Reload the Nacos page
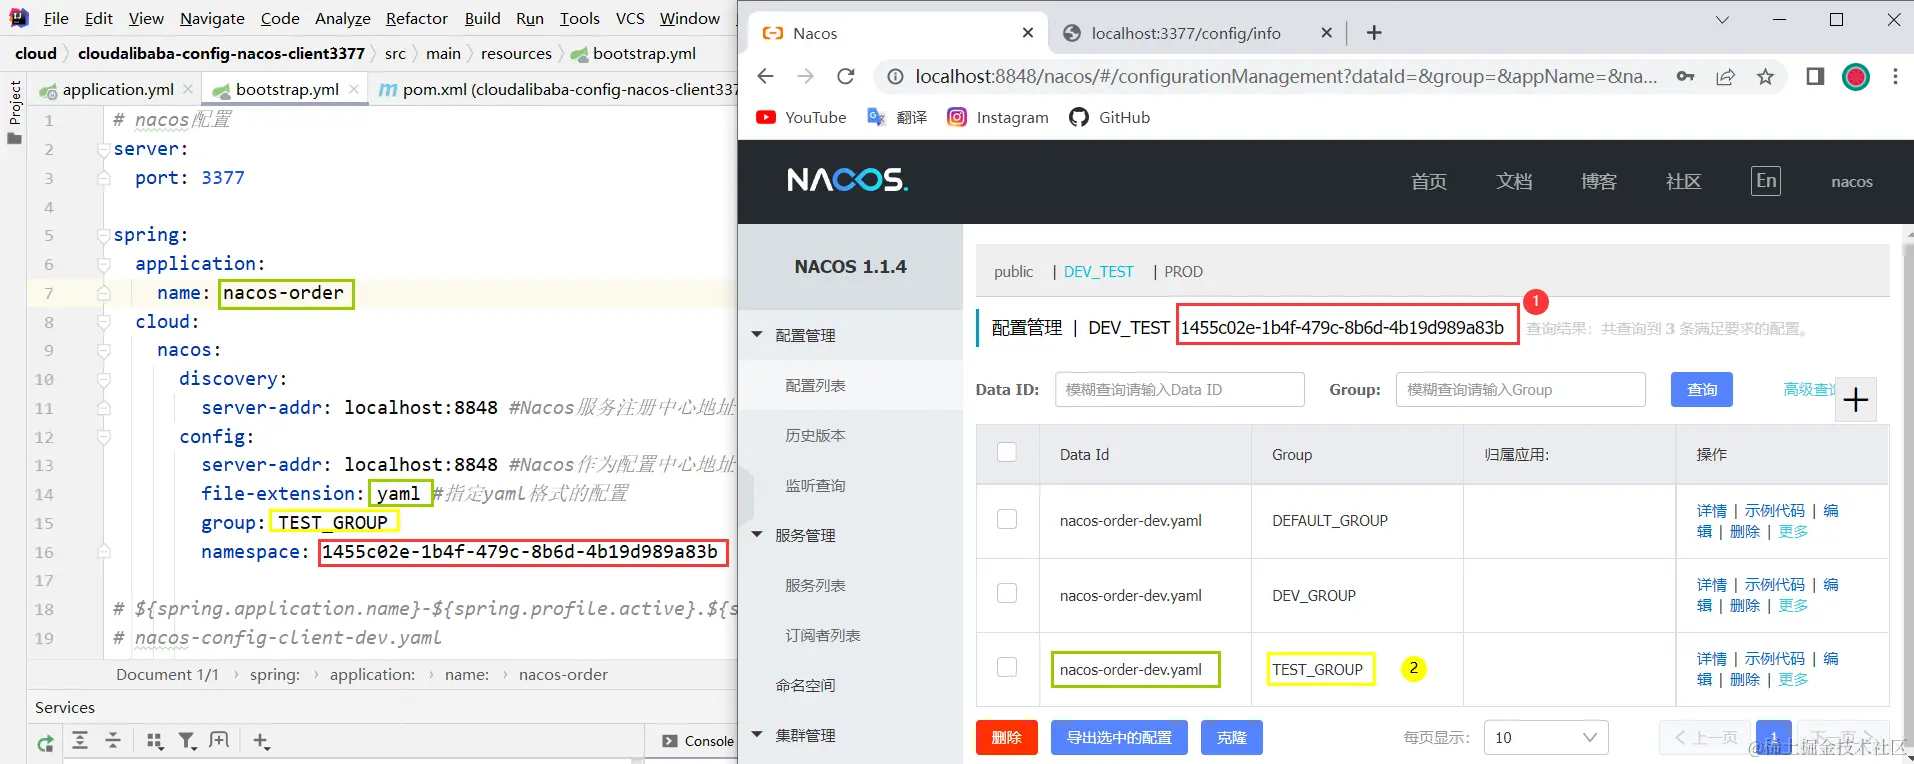 (x=846, y=76)
